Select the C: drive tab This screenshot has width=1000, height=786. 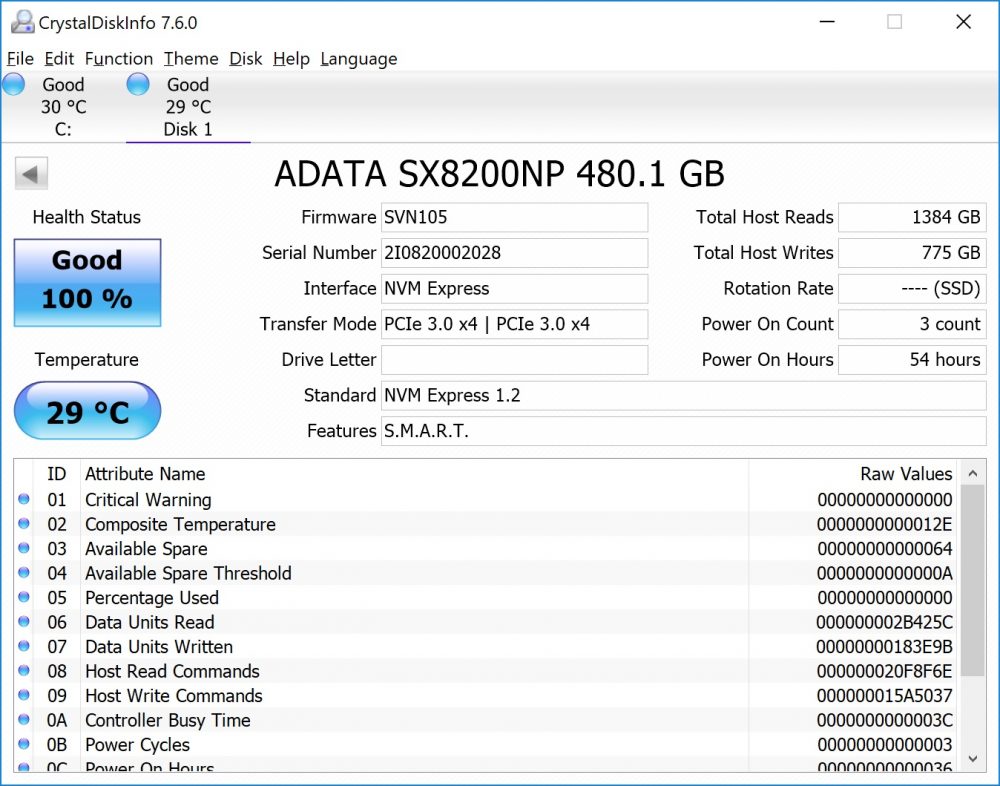(x=63, y=107)
